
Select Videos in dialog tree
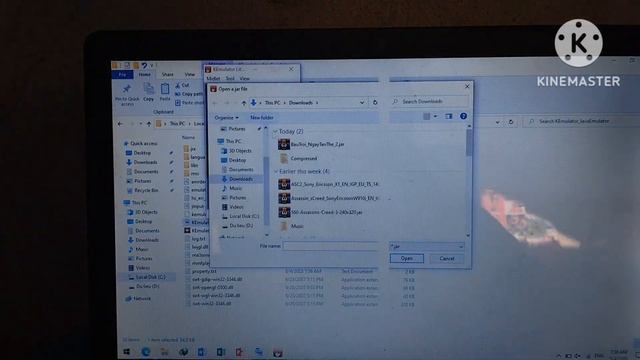coord(233,207)
